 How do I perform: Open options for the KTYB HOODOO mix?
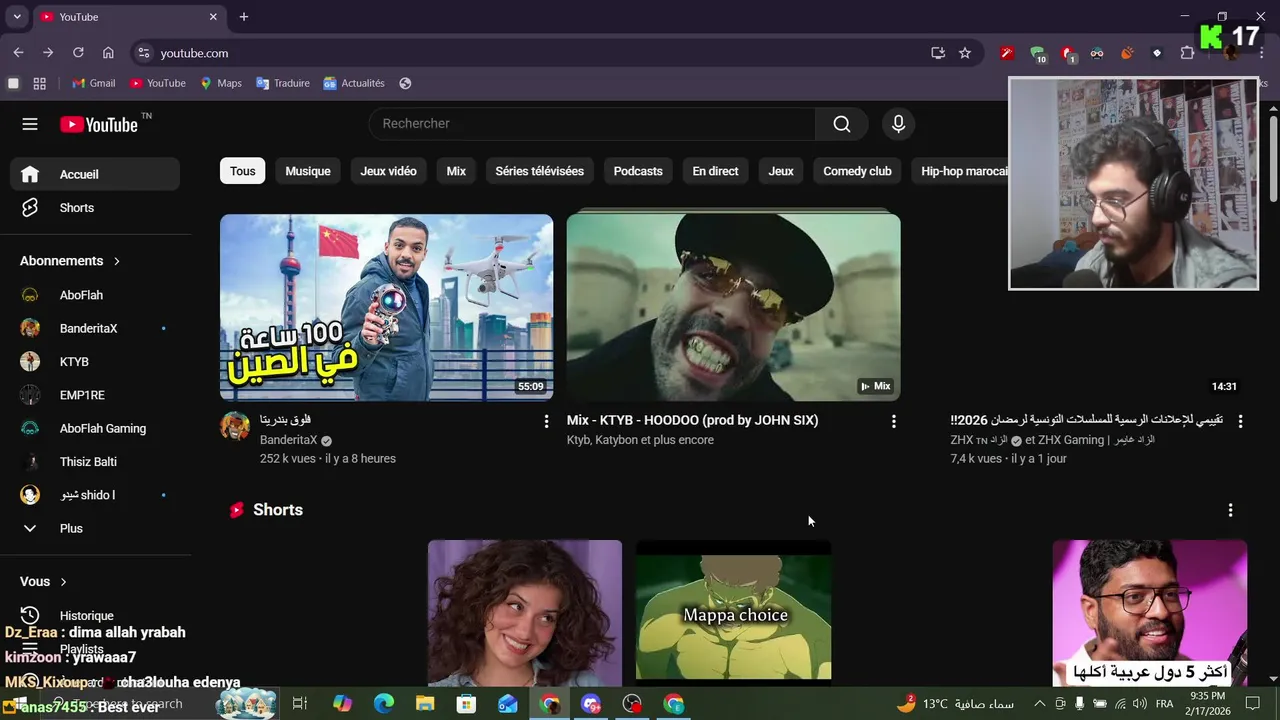pos(894,421)
